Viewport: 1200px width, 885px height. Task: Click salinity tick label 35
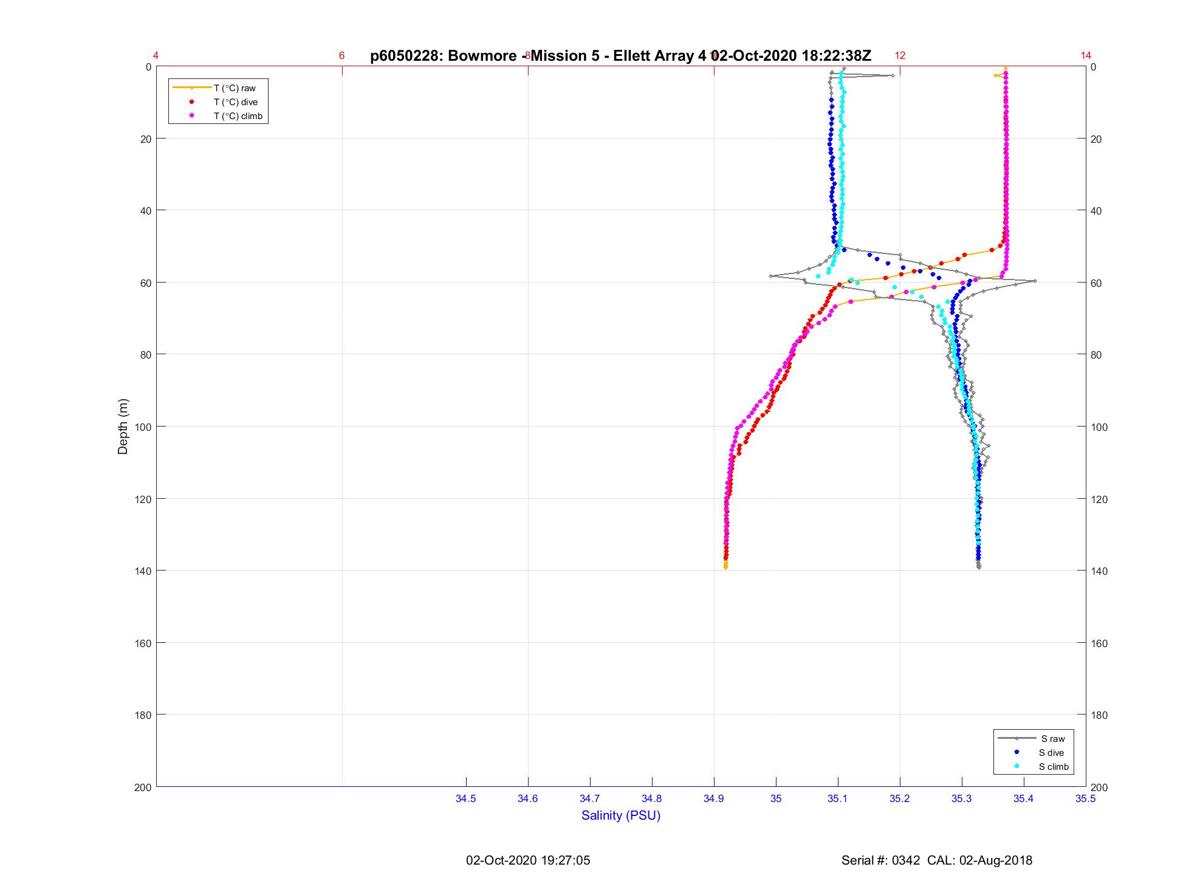click(776, 799)
